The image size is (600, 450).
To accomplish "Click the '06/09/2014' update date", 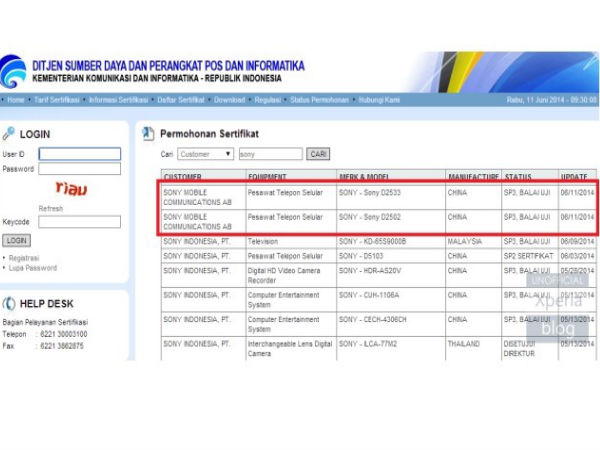I will point(577,241).
